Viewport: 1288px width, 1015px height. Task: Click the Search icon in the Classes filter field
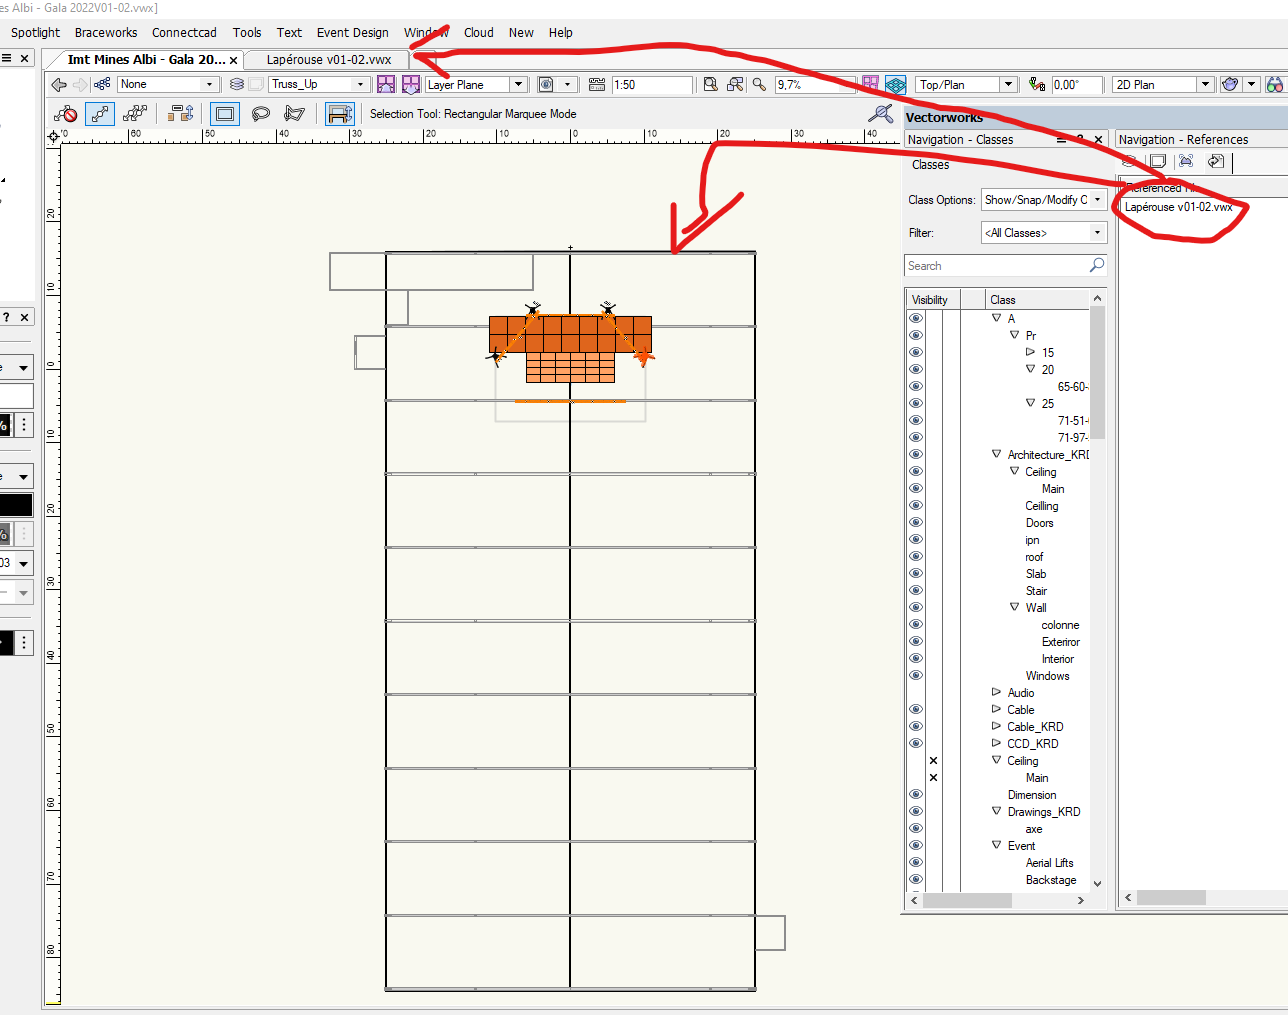pyautogui.click(x=1096, y=265)
